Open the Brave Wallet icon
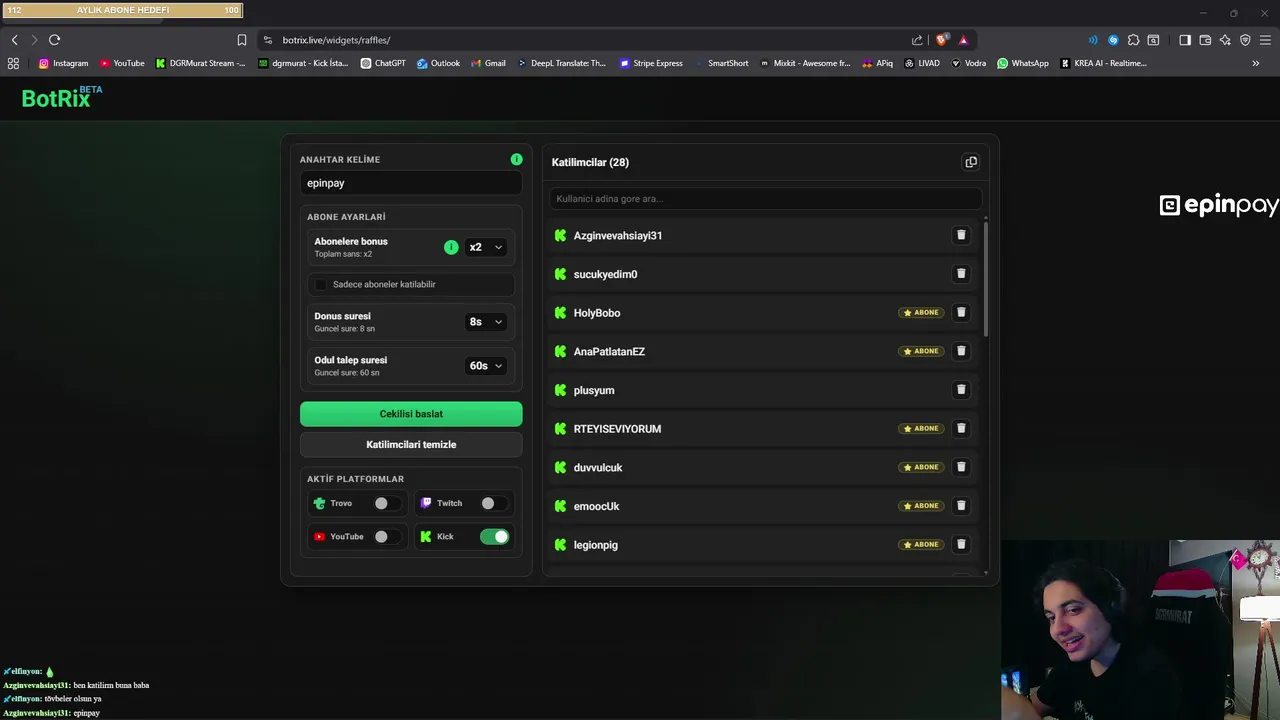 (1205, 40)
